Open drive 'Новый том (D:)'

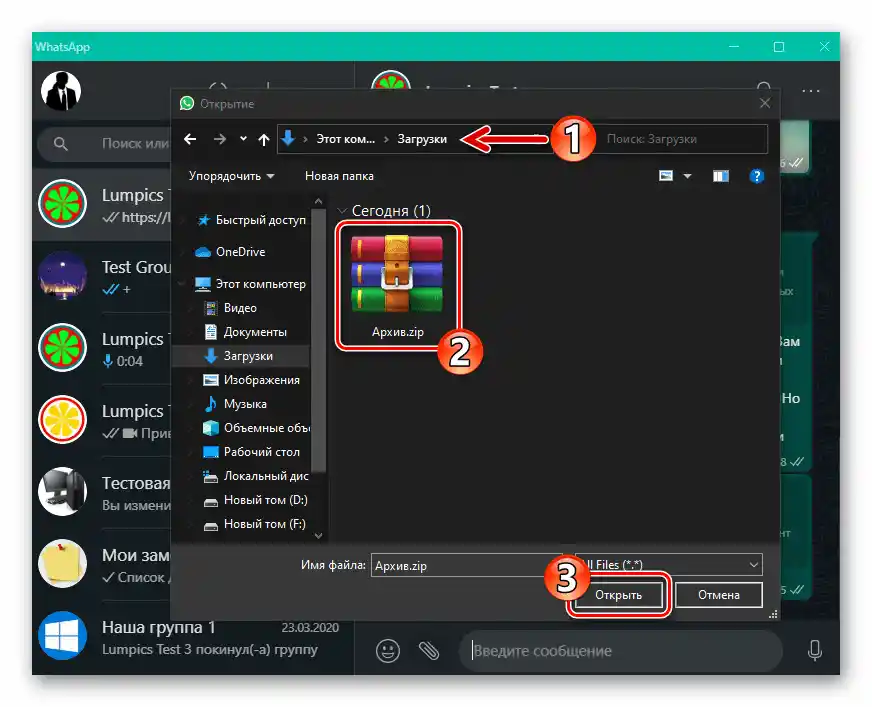[255, 500]
